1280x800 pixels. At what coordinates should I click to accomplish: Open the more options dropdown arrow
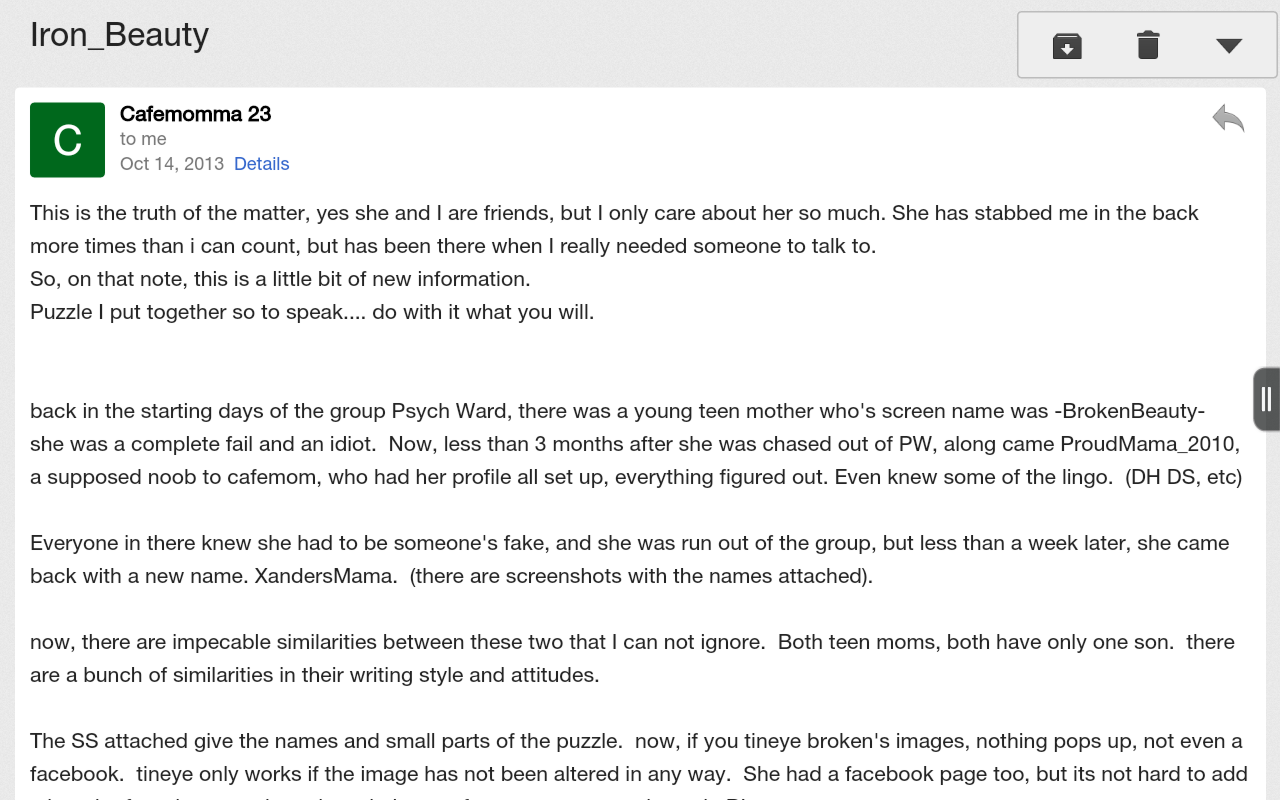point(1229,46)
